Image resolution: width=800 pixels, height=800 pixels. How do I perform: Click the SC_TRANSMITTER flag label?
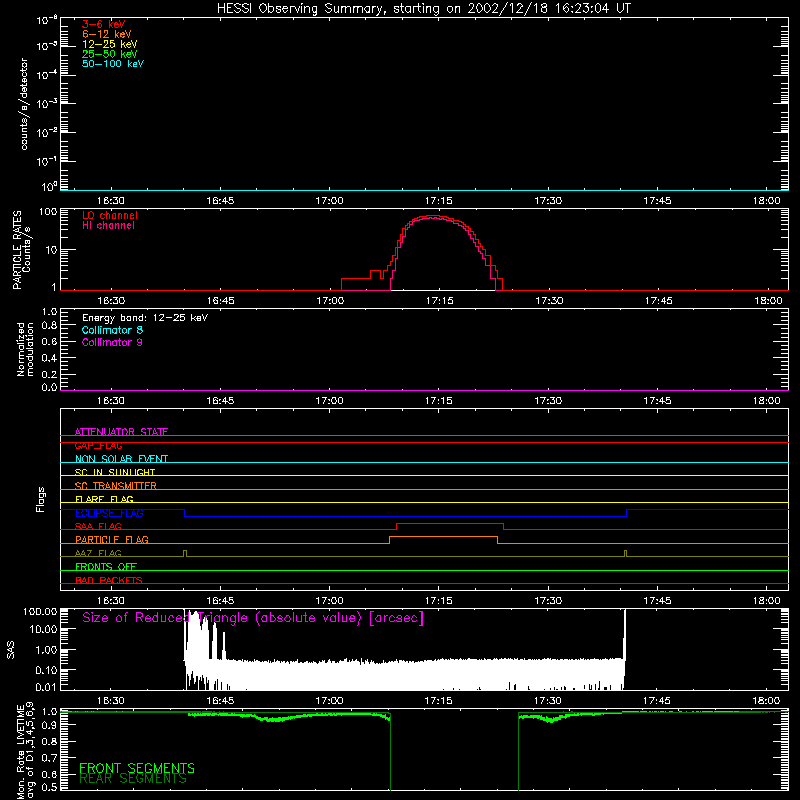point(115,486)
